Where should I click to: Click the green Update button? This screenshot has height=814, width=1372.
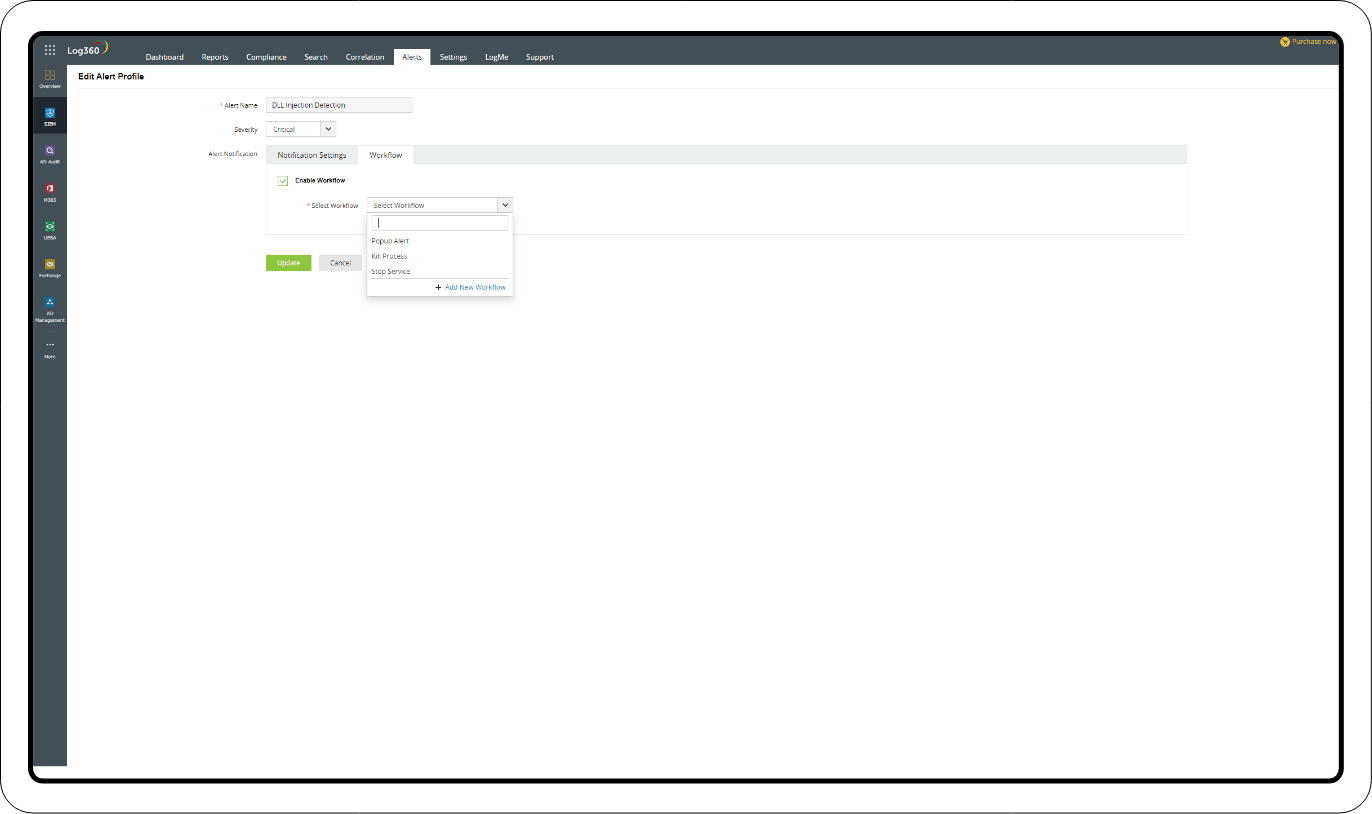point(288,263)
